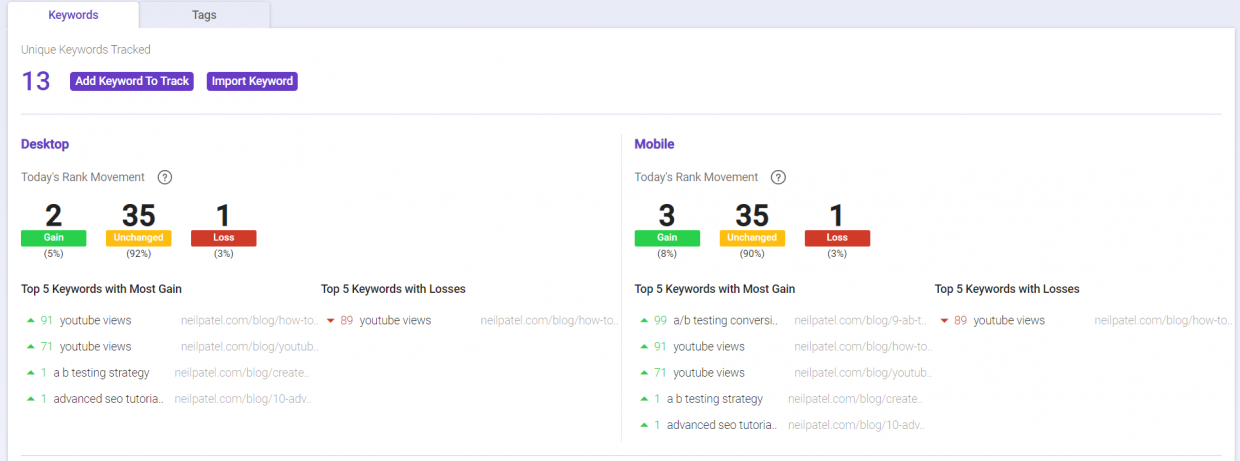
Task: Follow Mobile gain URL neilpatel.com/blog/how-to..
Action: point(863,346)
